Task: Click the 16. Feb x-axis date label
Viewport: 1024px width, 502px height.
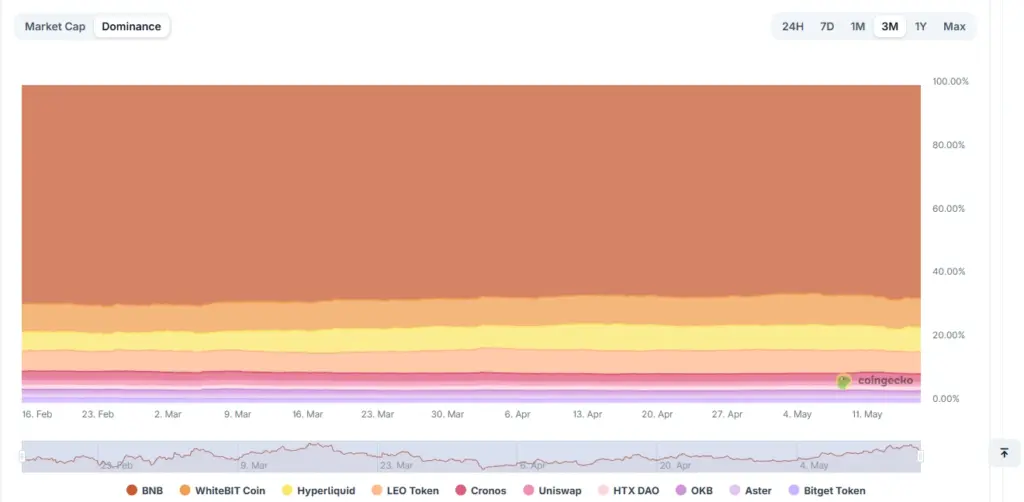Action: [x=37, y=415]
